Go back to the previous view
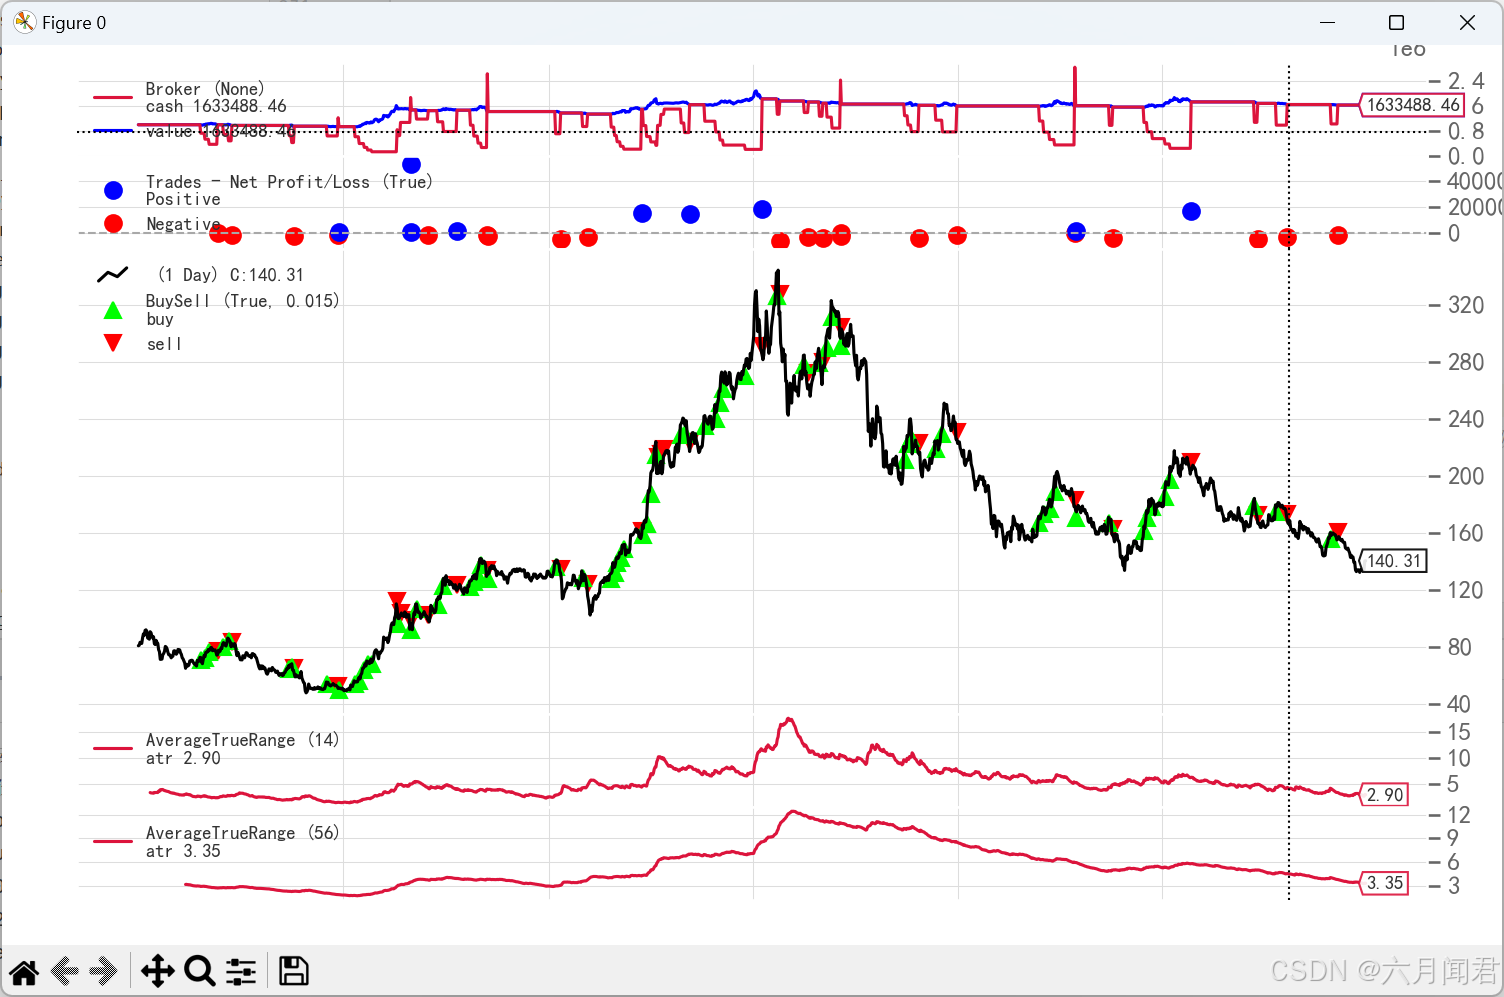The height and width of the screenshot is (997, 1504). (x=65, y=971)
